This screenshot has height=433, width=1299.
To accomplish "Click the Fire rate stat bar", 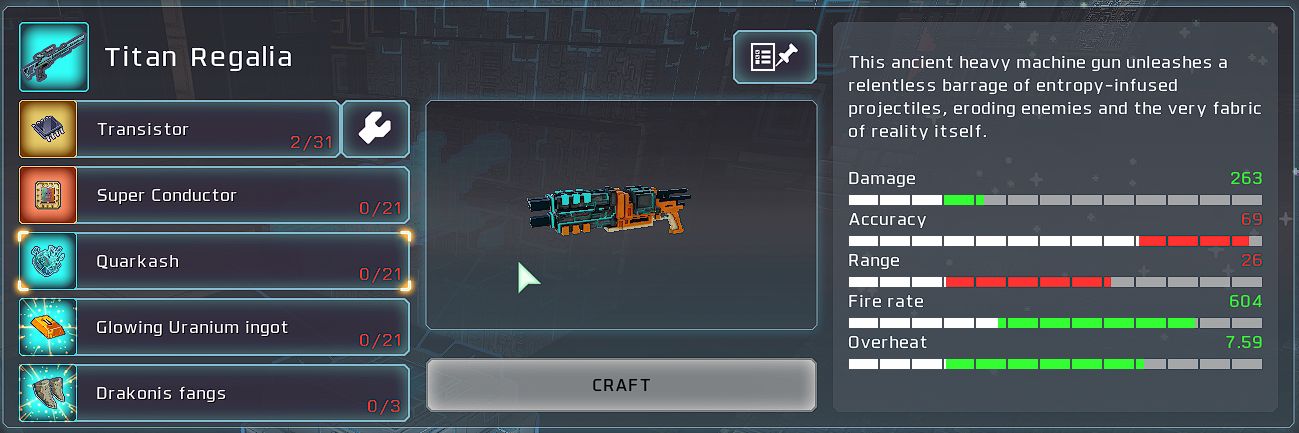I will point(1055,323).
